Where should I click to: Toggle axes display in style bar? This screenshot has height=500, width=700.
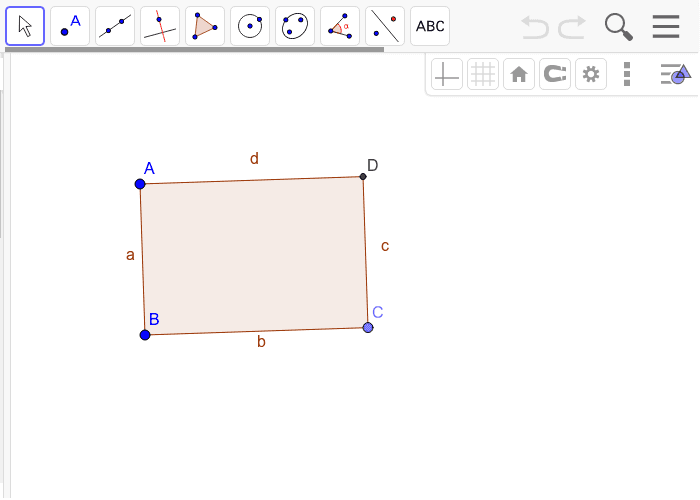point(447,74)
